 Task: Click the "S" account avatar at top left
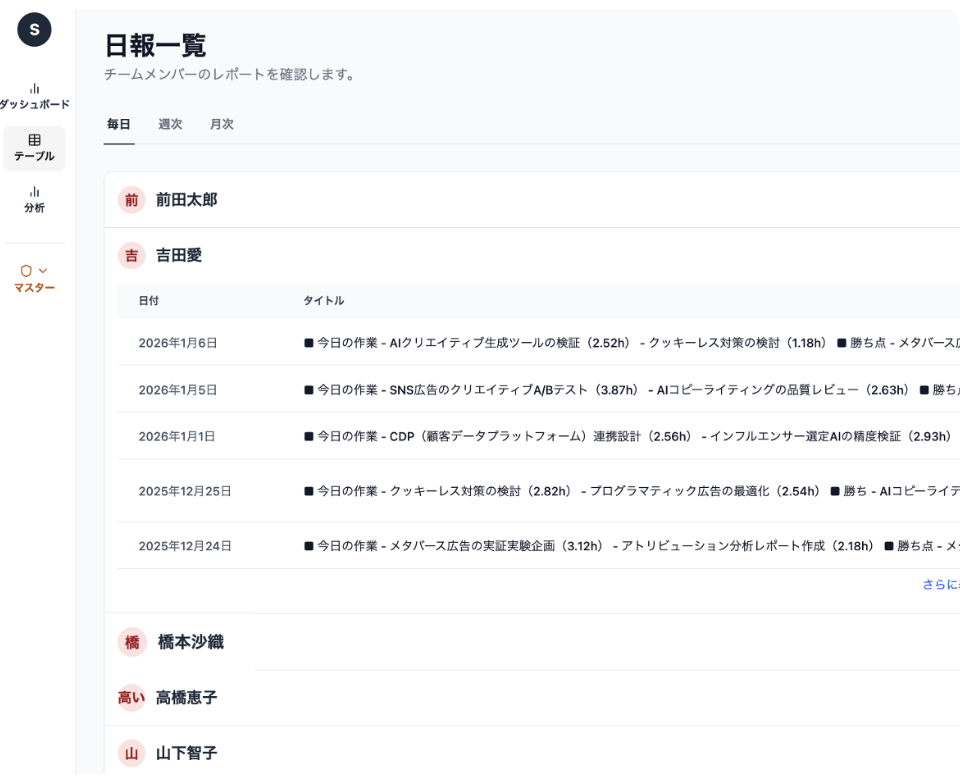tap(35, 30)
